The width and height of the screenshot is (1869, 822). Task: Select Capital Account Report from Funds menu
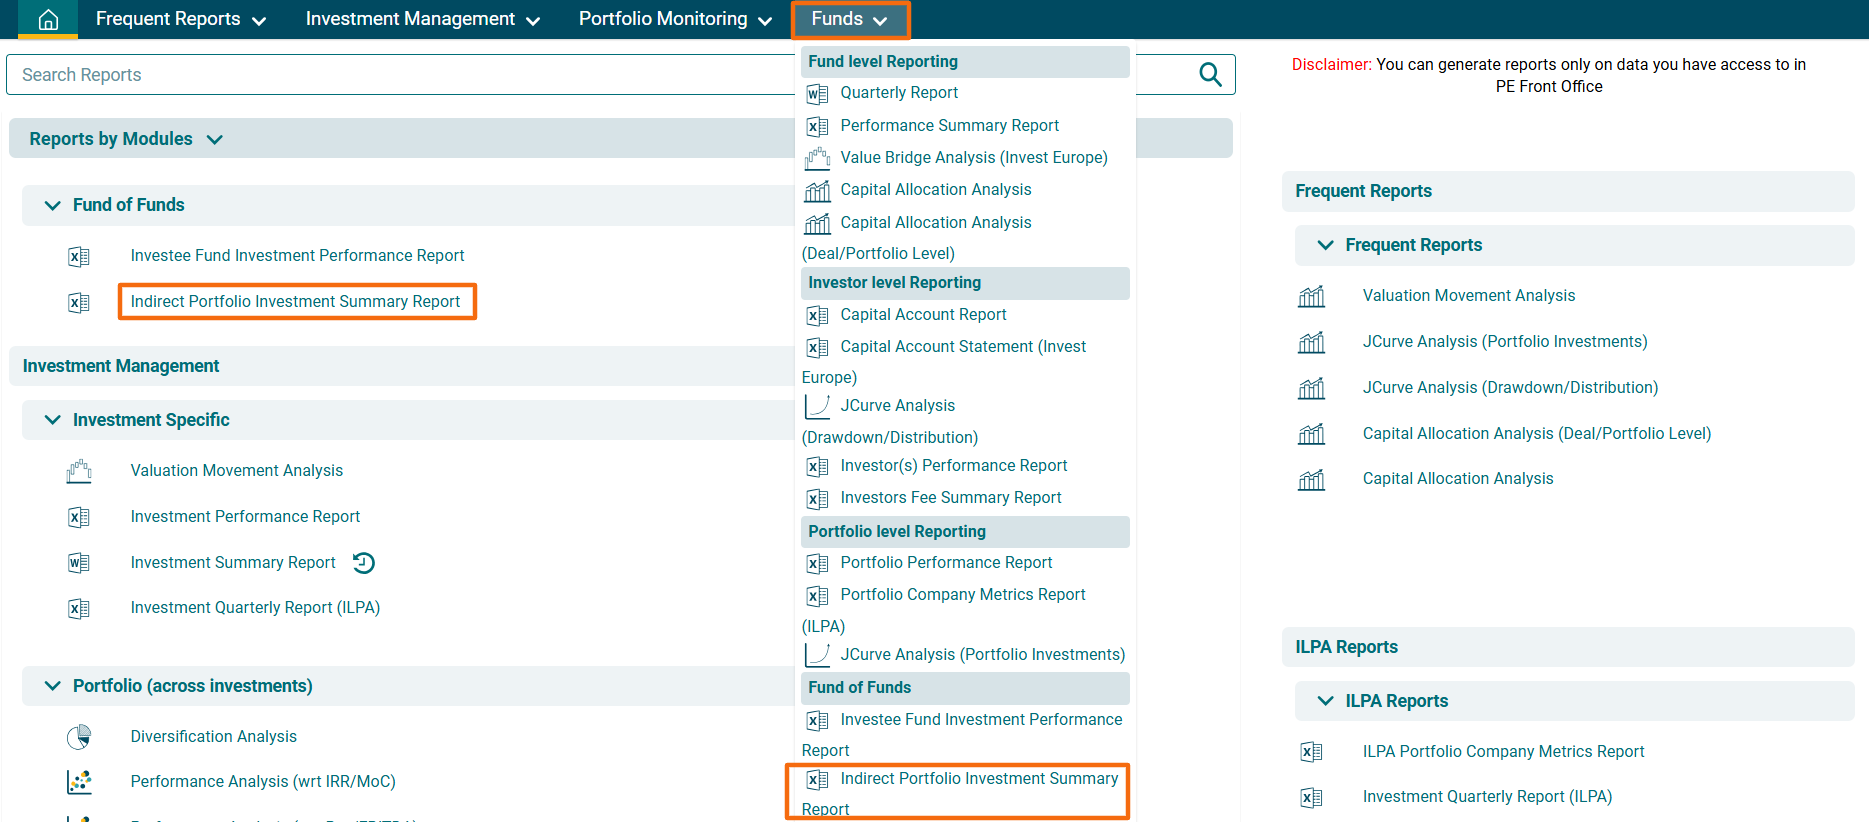pyautogui.click(x=923, y=315)
